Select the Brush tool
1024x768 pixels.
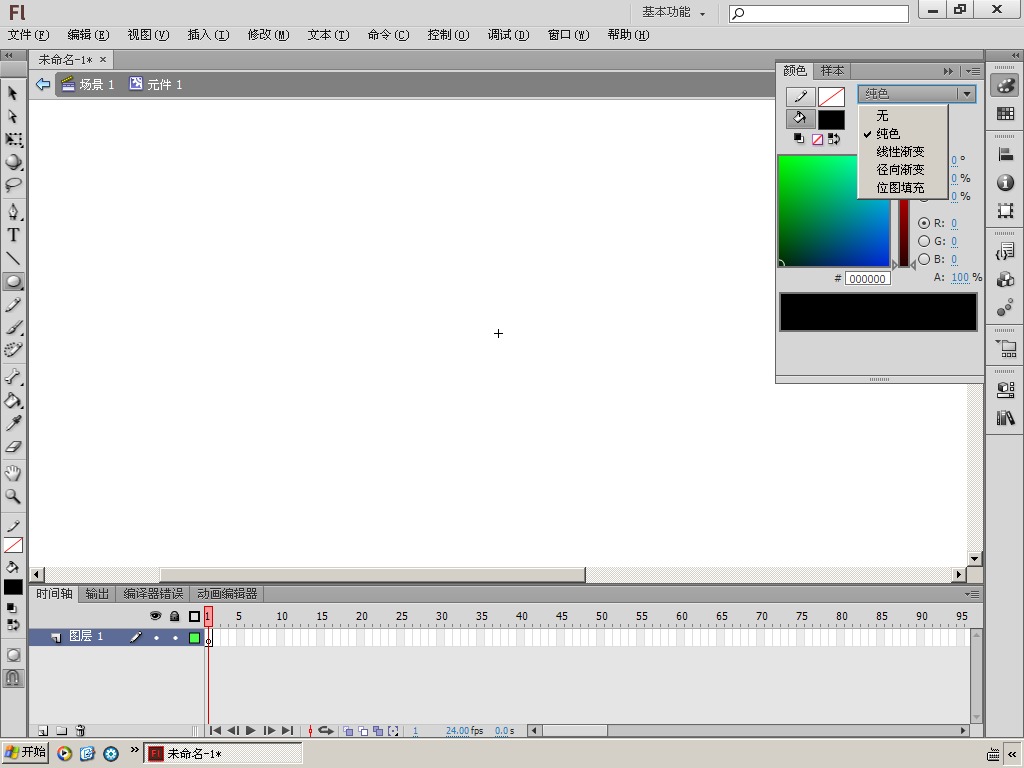(x=13, y=327)
